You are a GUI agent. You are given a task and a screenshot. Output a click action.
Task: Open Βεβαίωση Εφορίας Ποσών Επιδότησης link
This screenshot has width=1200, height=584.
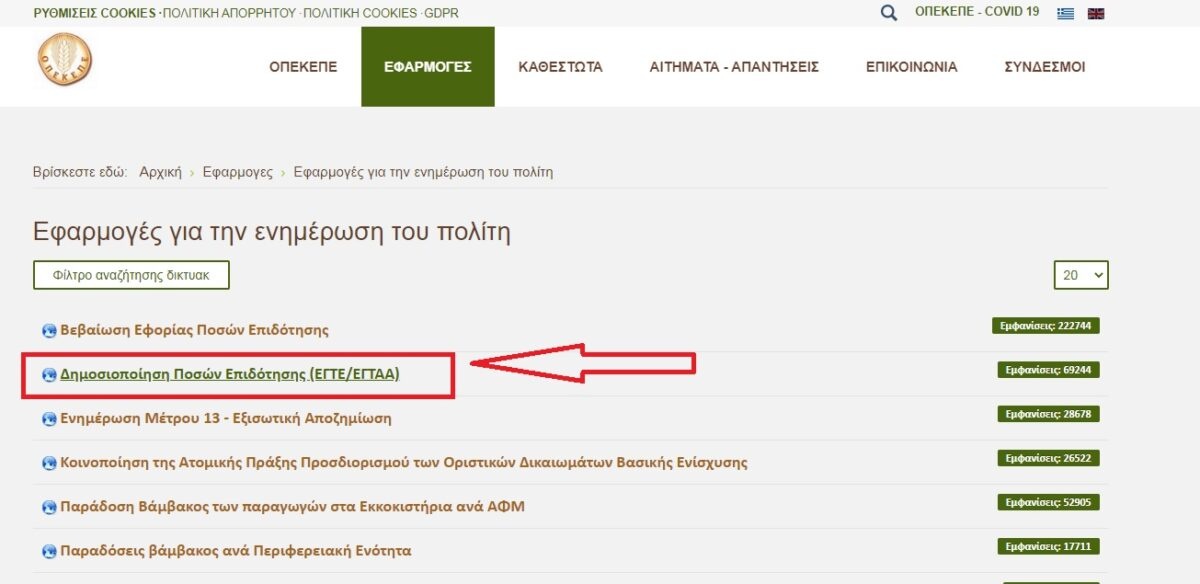coord(194,330)
